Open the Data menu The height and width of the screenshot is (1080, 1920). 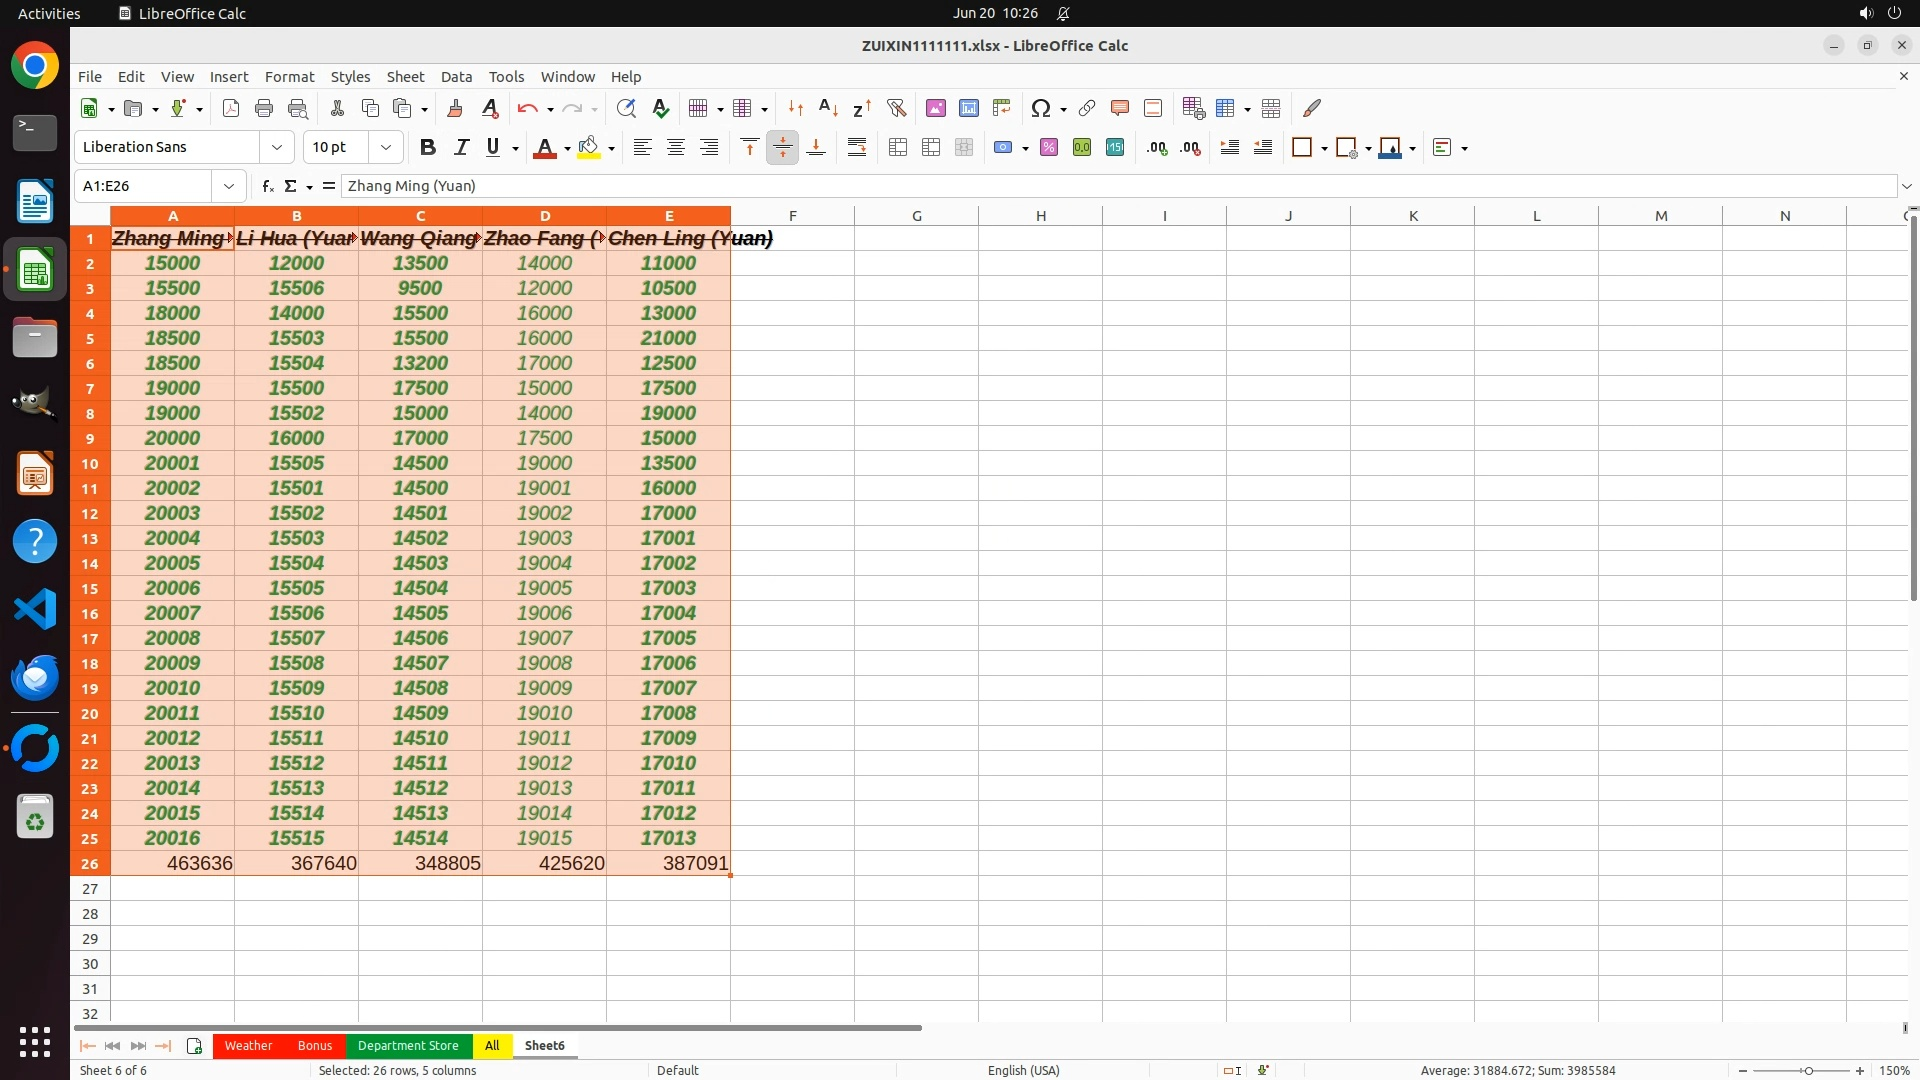click(x=456, y=76)
